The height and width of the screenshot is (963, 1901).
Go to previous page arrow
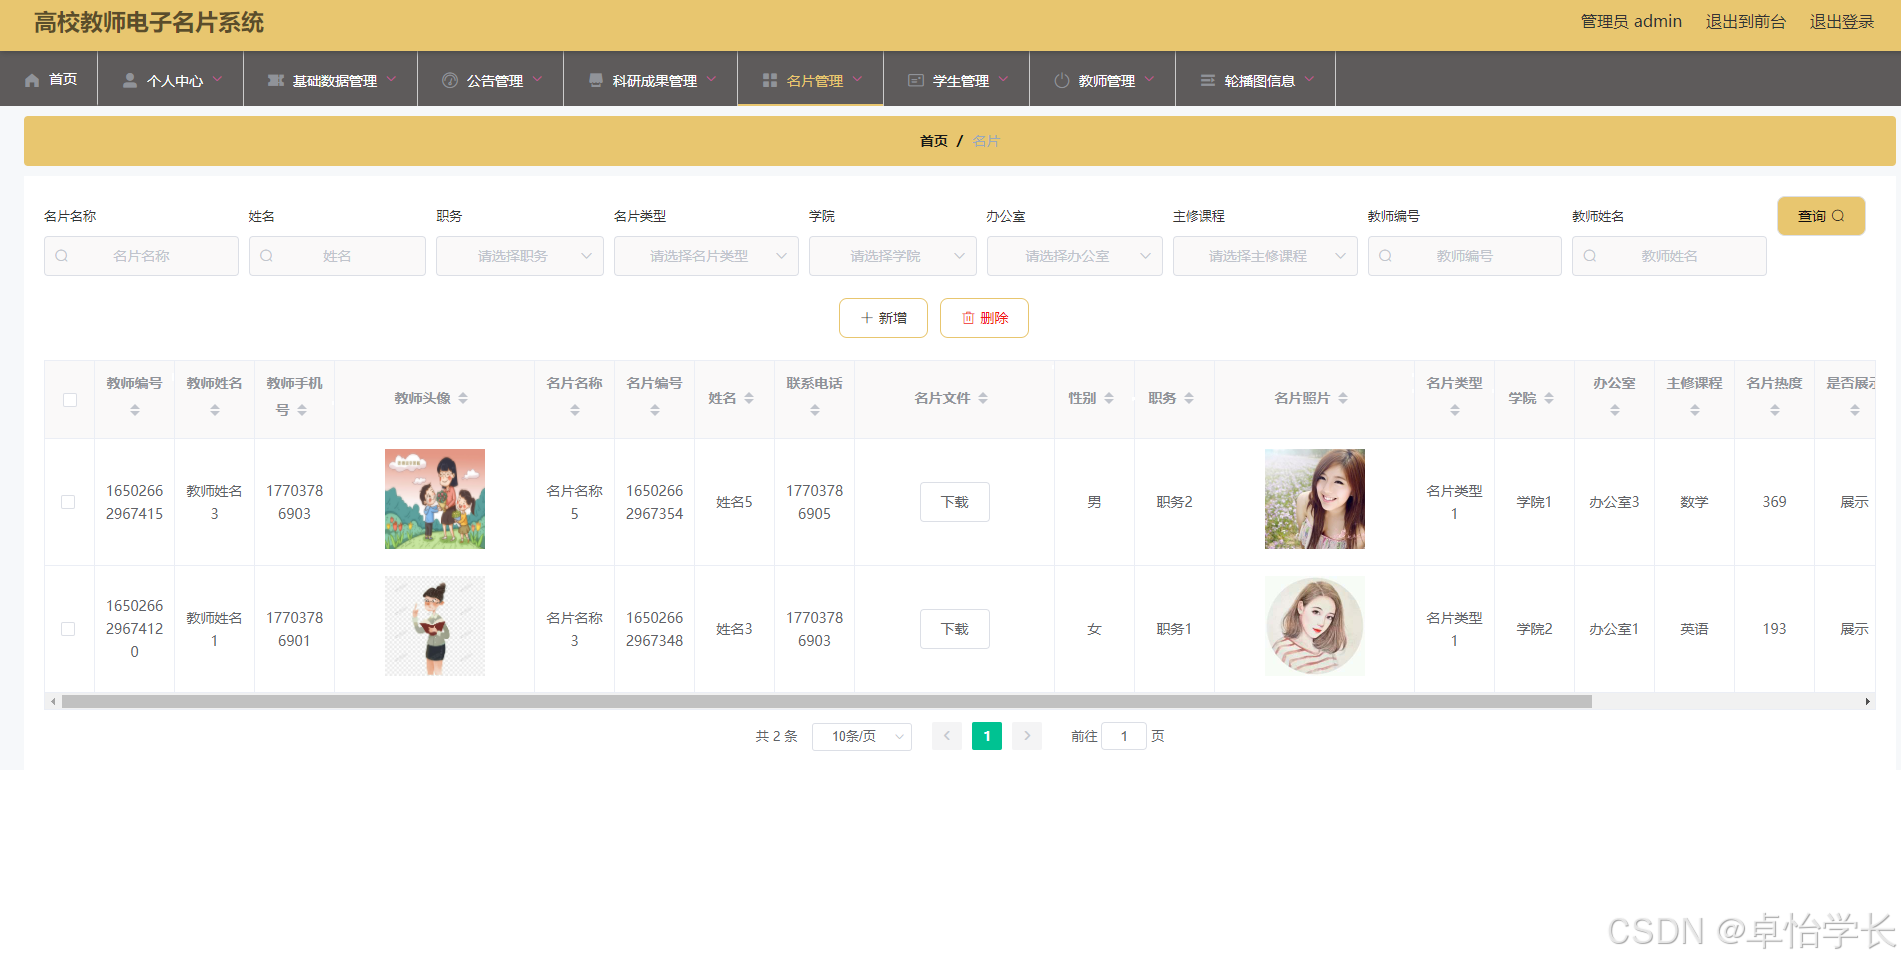[x=947, y=736]
